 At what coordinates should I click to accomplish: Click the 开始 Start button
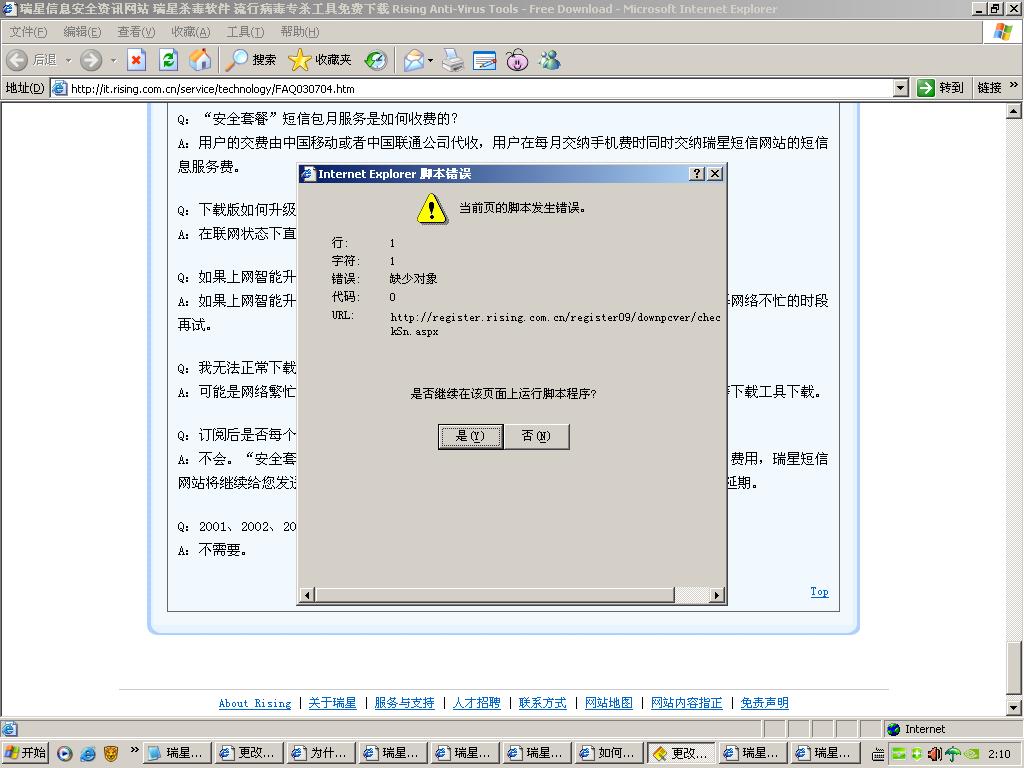pyautogui.click(x=25, y=753)
